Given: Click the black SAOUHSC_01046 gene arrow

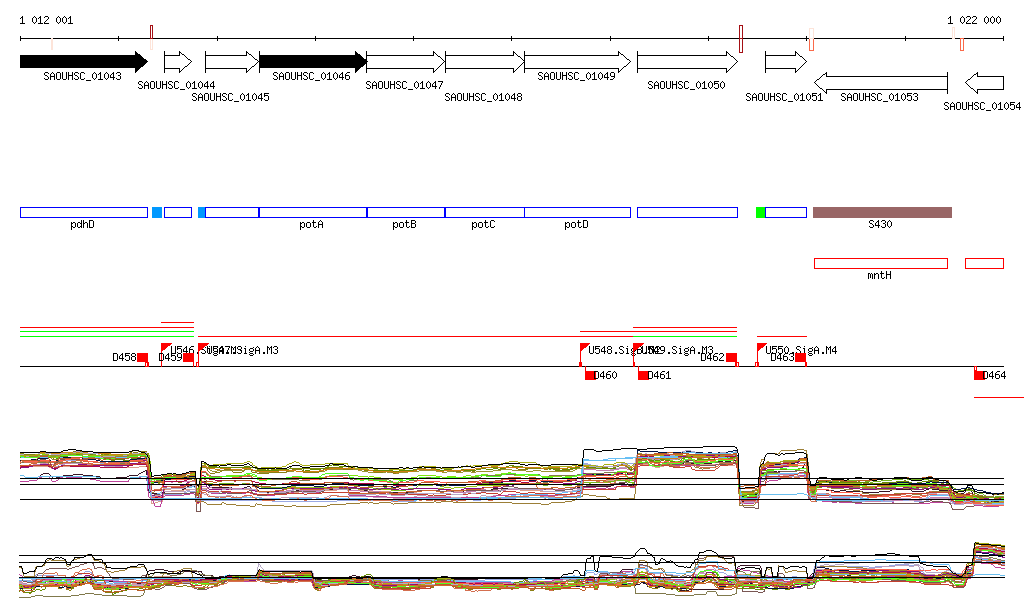Looking at the screenshot, I should point(312,61).
